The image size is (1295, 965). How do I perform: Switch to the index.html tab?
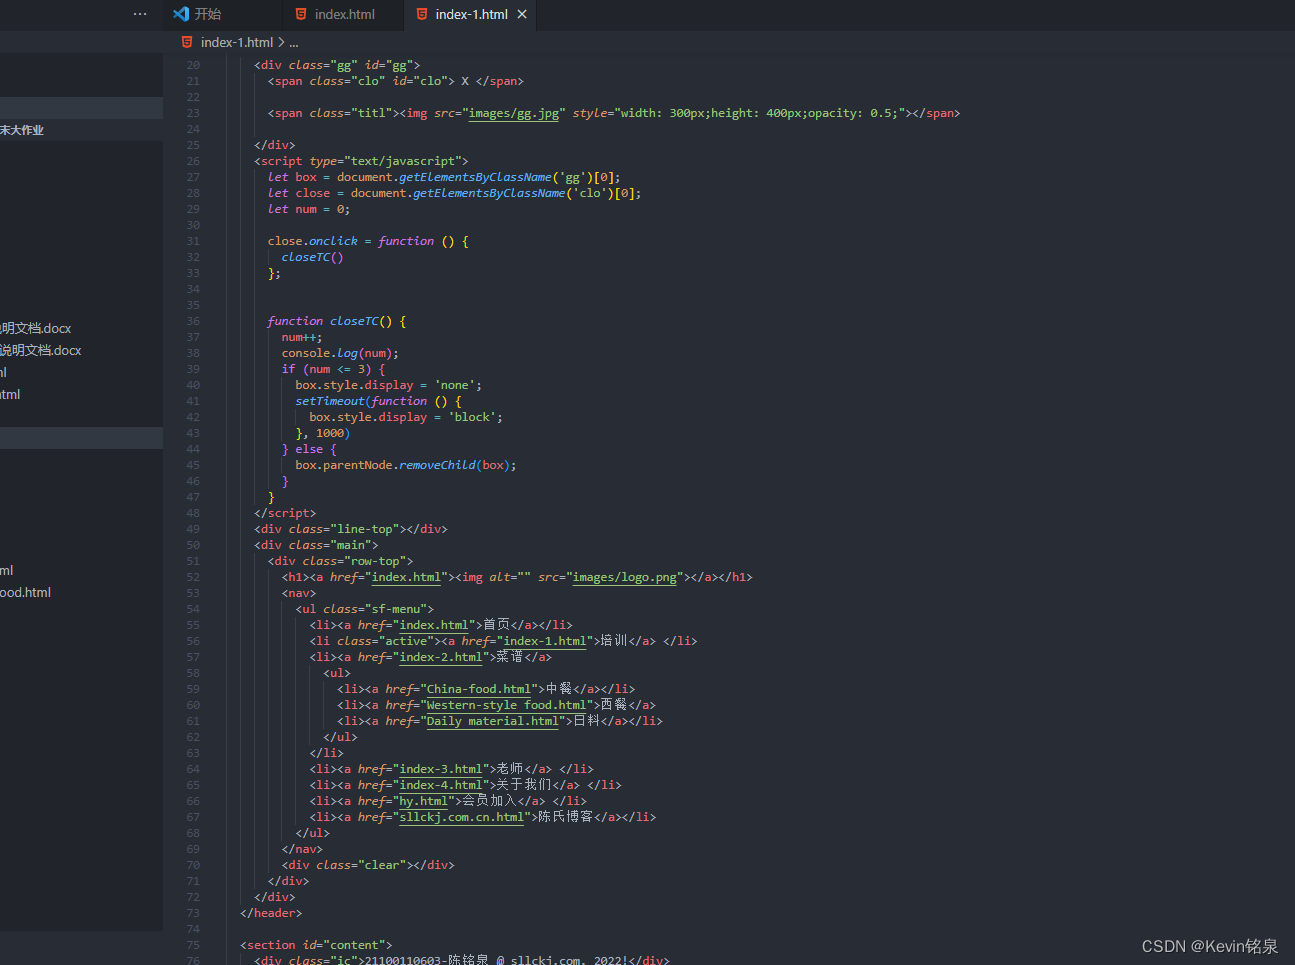[344, 14]
